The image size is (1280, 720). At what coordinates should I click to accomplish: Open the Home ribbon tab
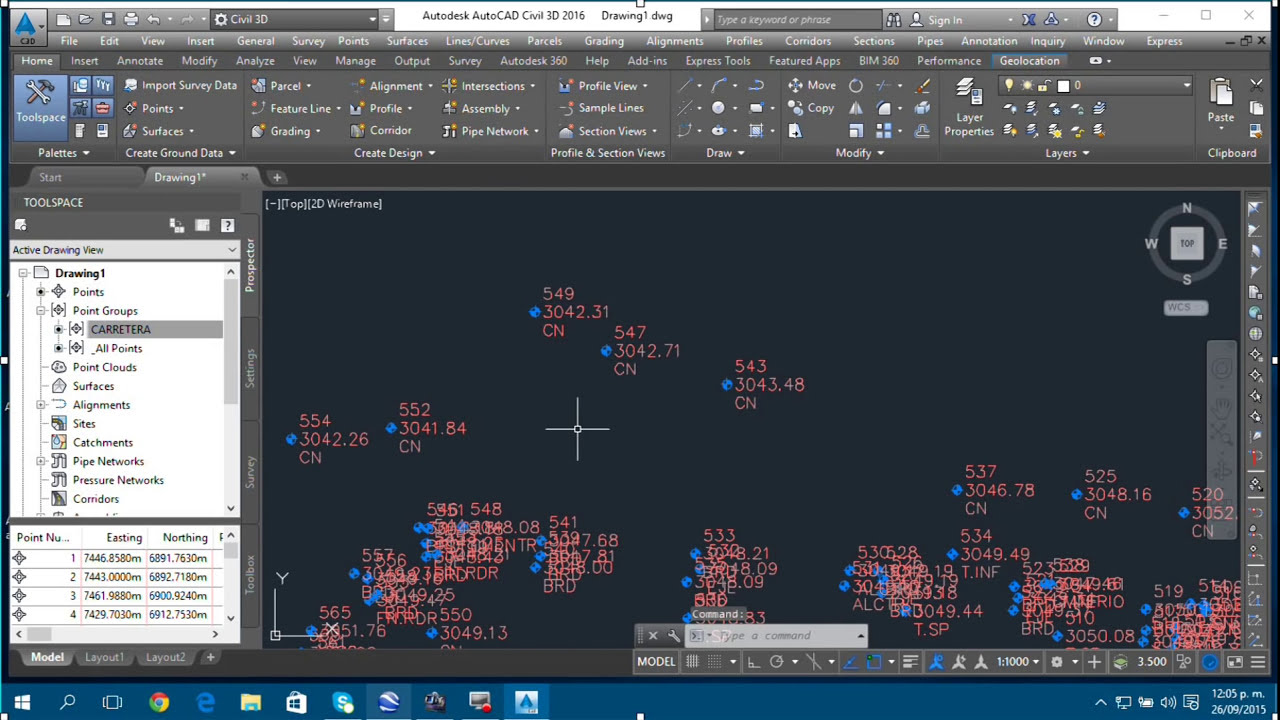(37, 61)
